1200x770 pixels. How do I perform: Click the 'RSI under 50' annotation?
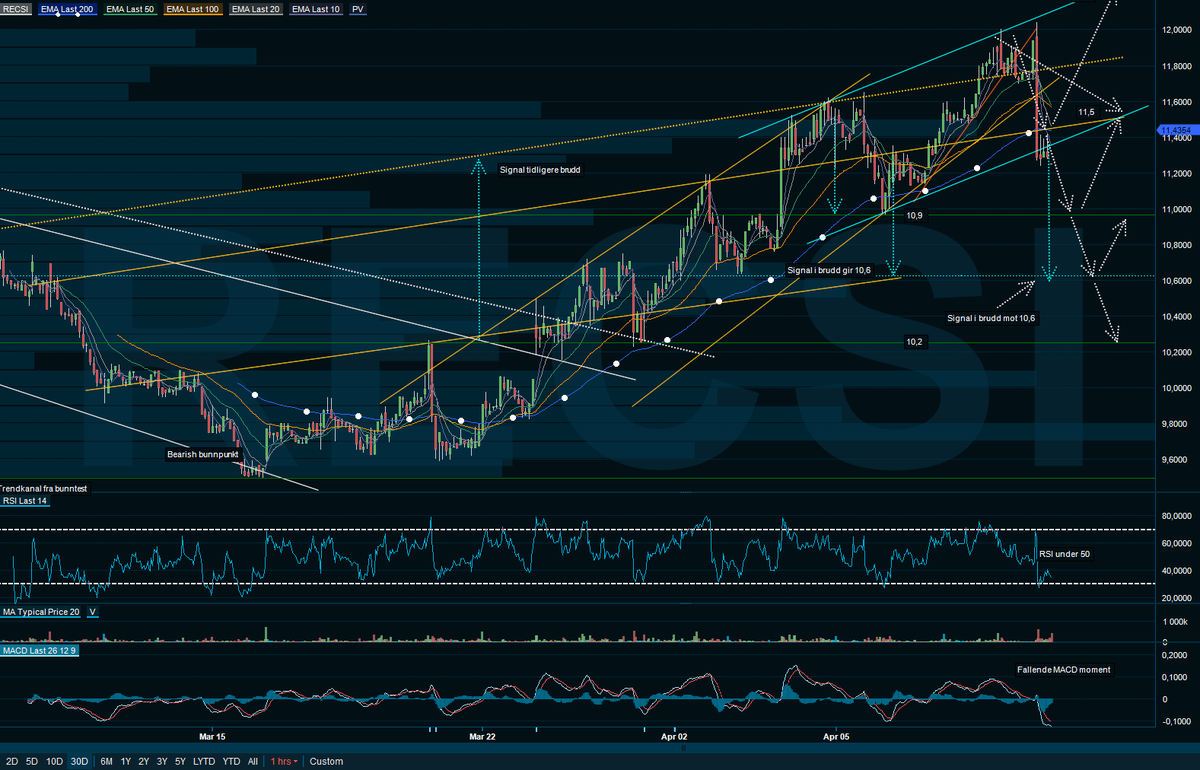(x=1062, y=553)
